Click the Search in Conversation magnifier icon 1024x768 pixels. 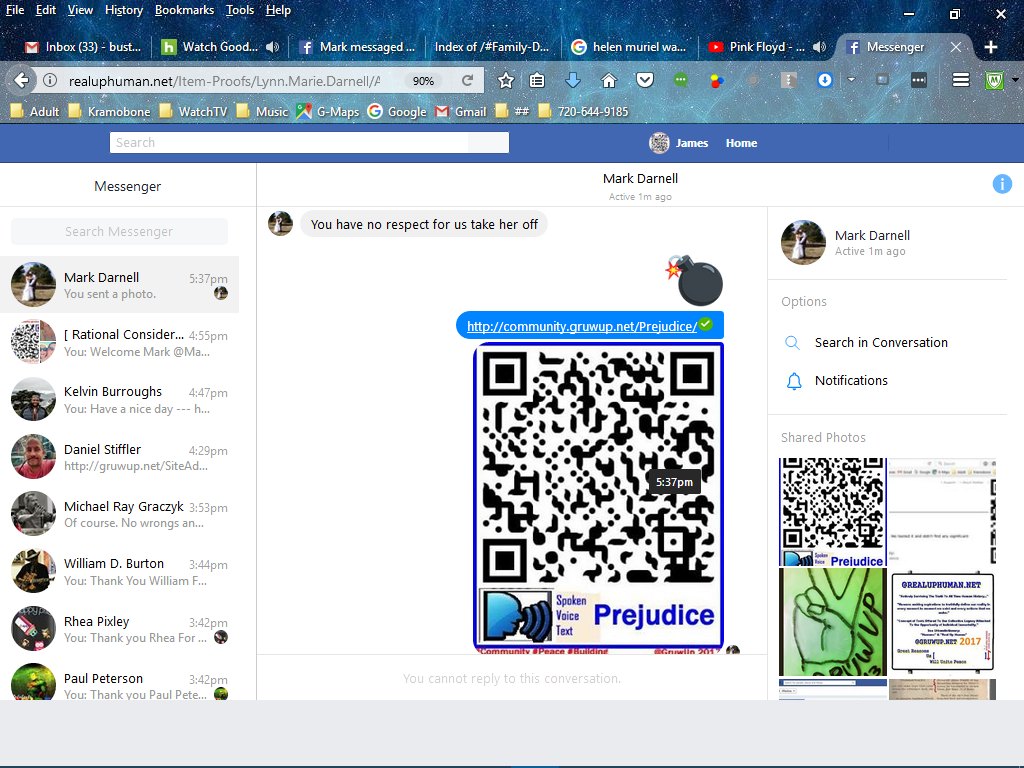click(x=792, y=343)
